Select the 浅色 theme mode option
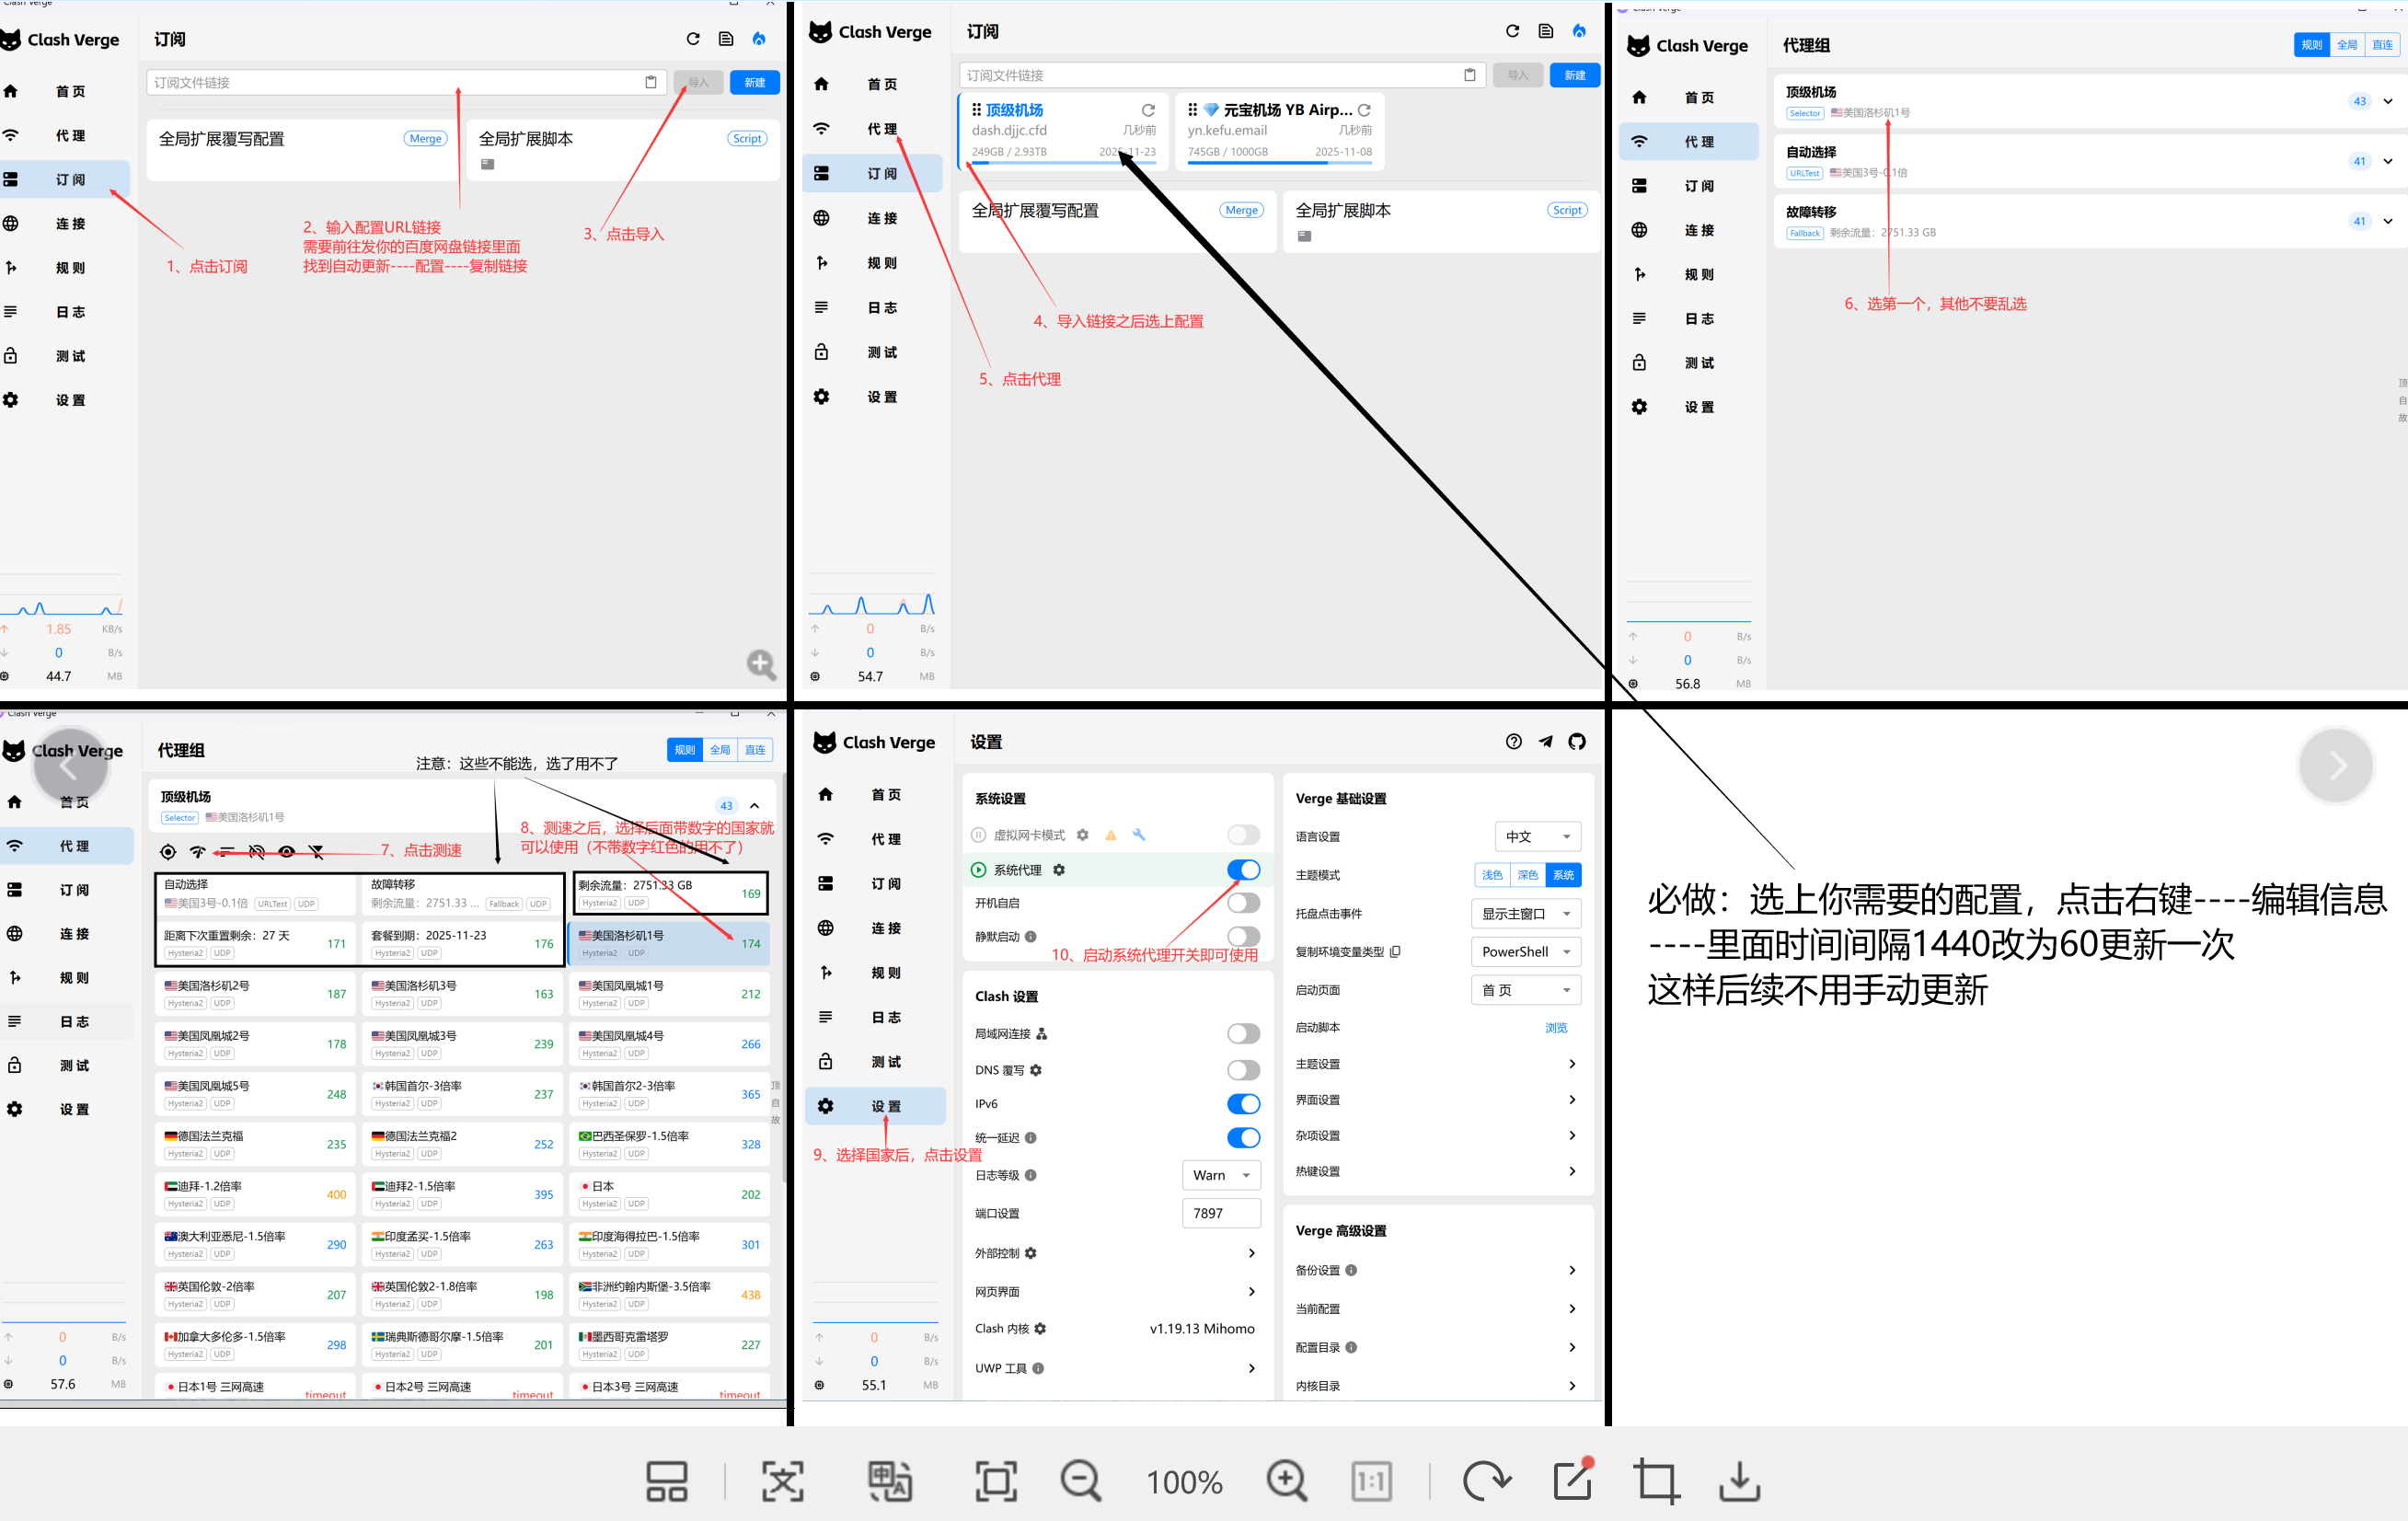 click(1492, 875)
